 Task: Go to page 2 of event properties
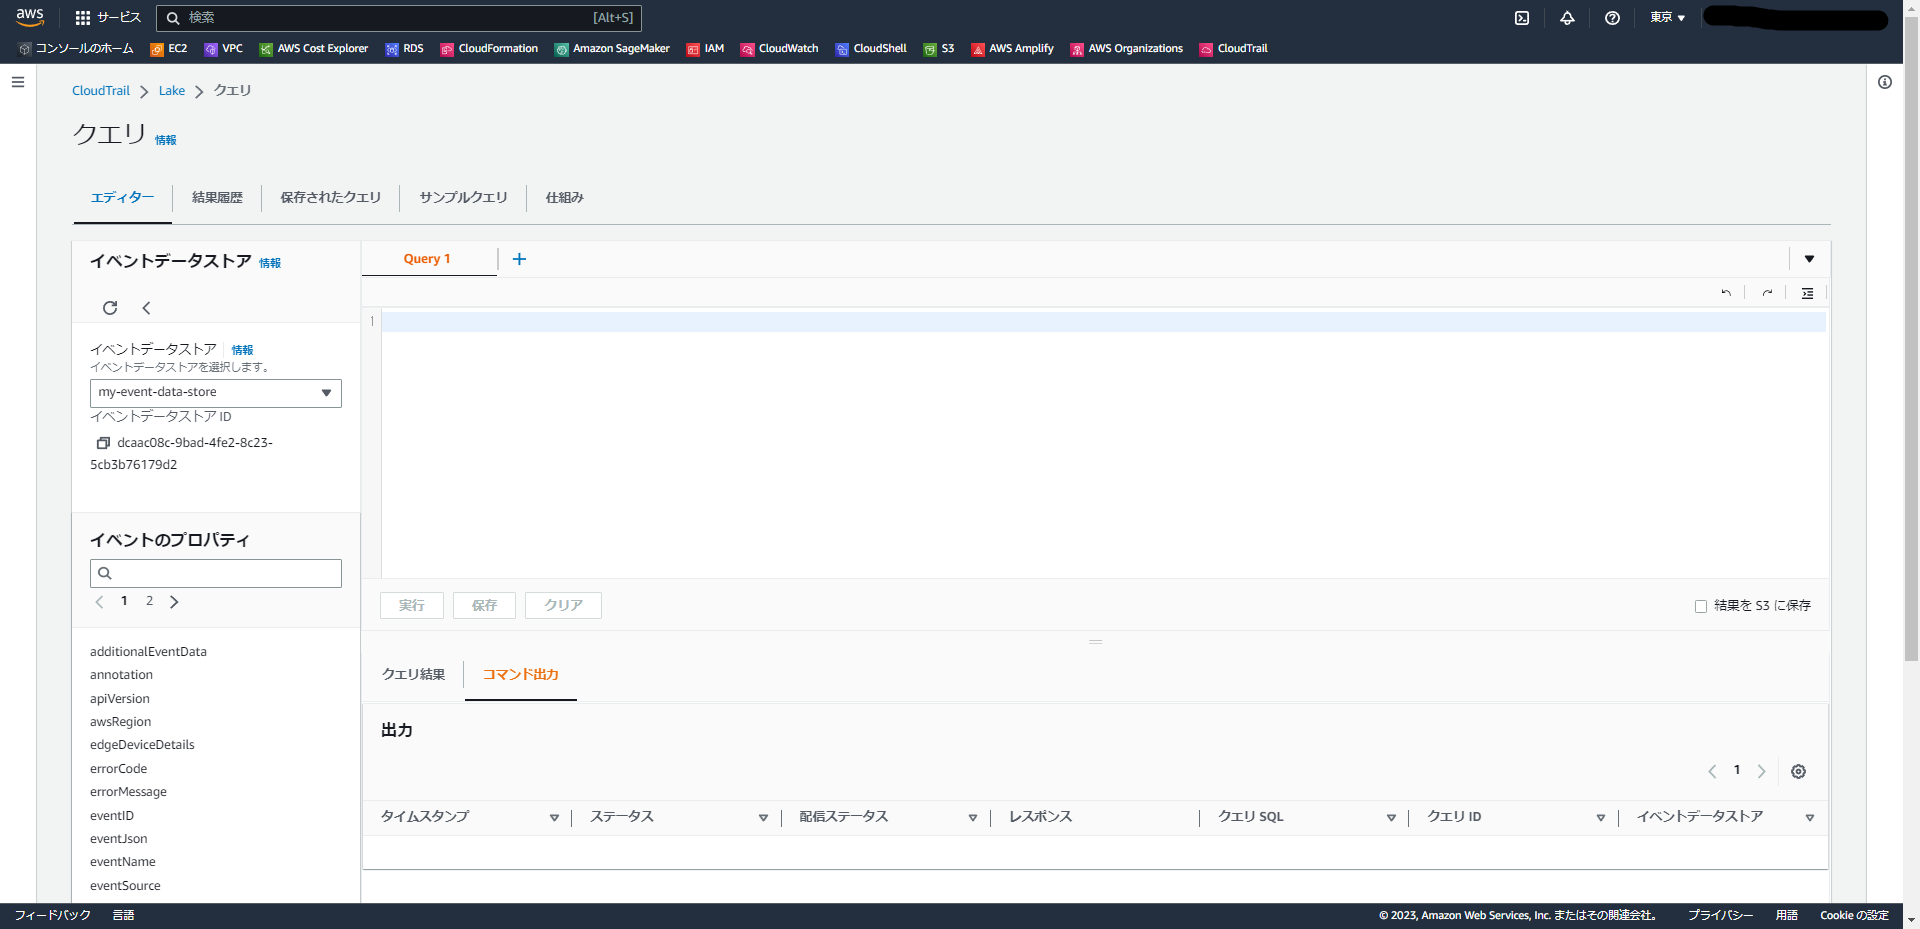[149, 601]
